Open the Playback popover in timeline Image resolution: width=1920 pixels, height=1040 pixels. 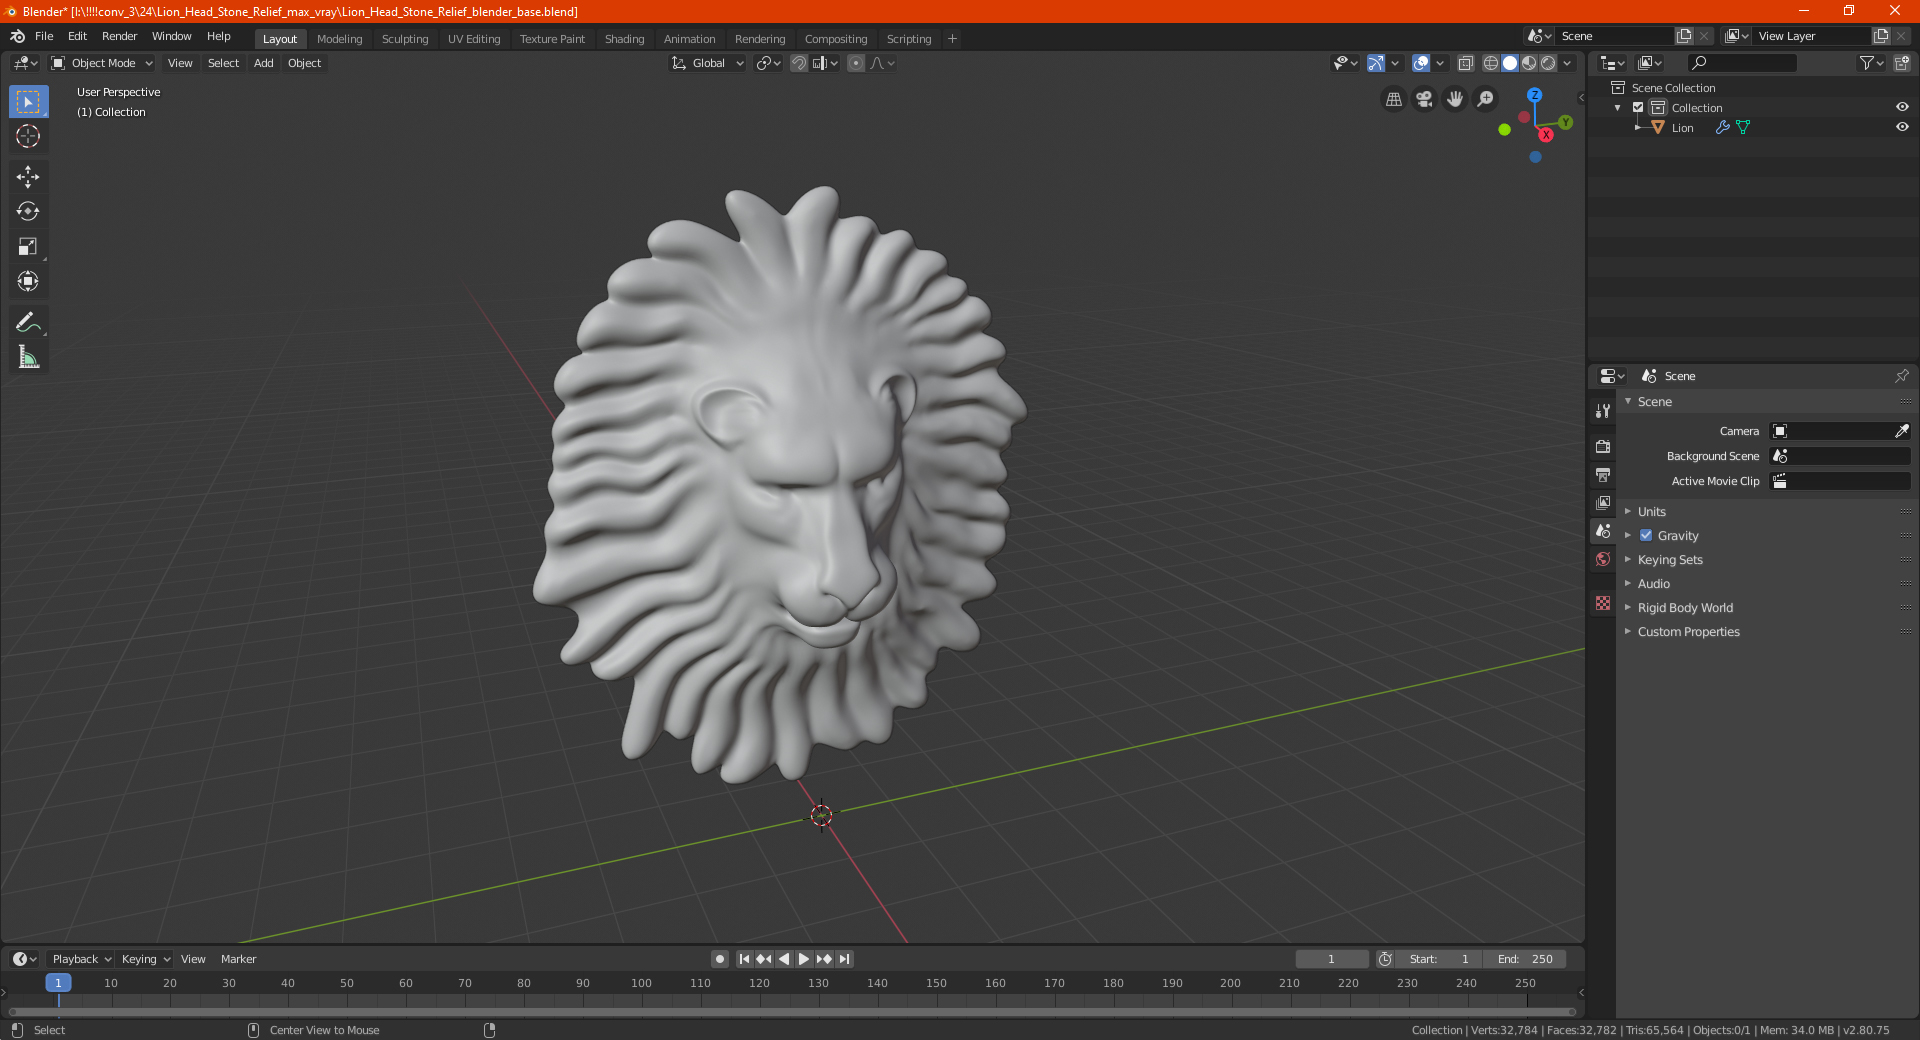click(x=81, y=959)
